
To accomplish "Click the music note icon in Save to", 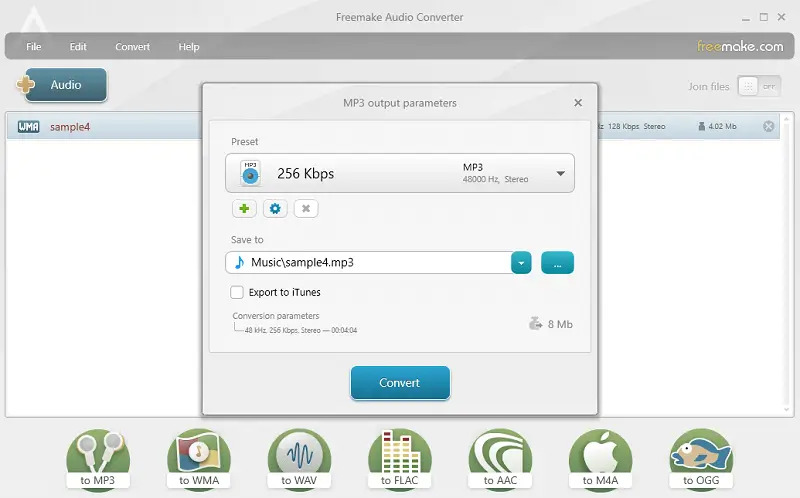I will [239, 262].
